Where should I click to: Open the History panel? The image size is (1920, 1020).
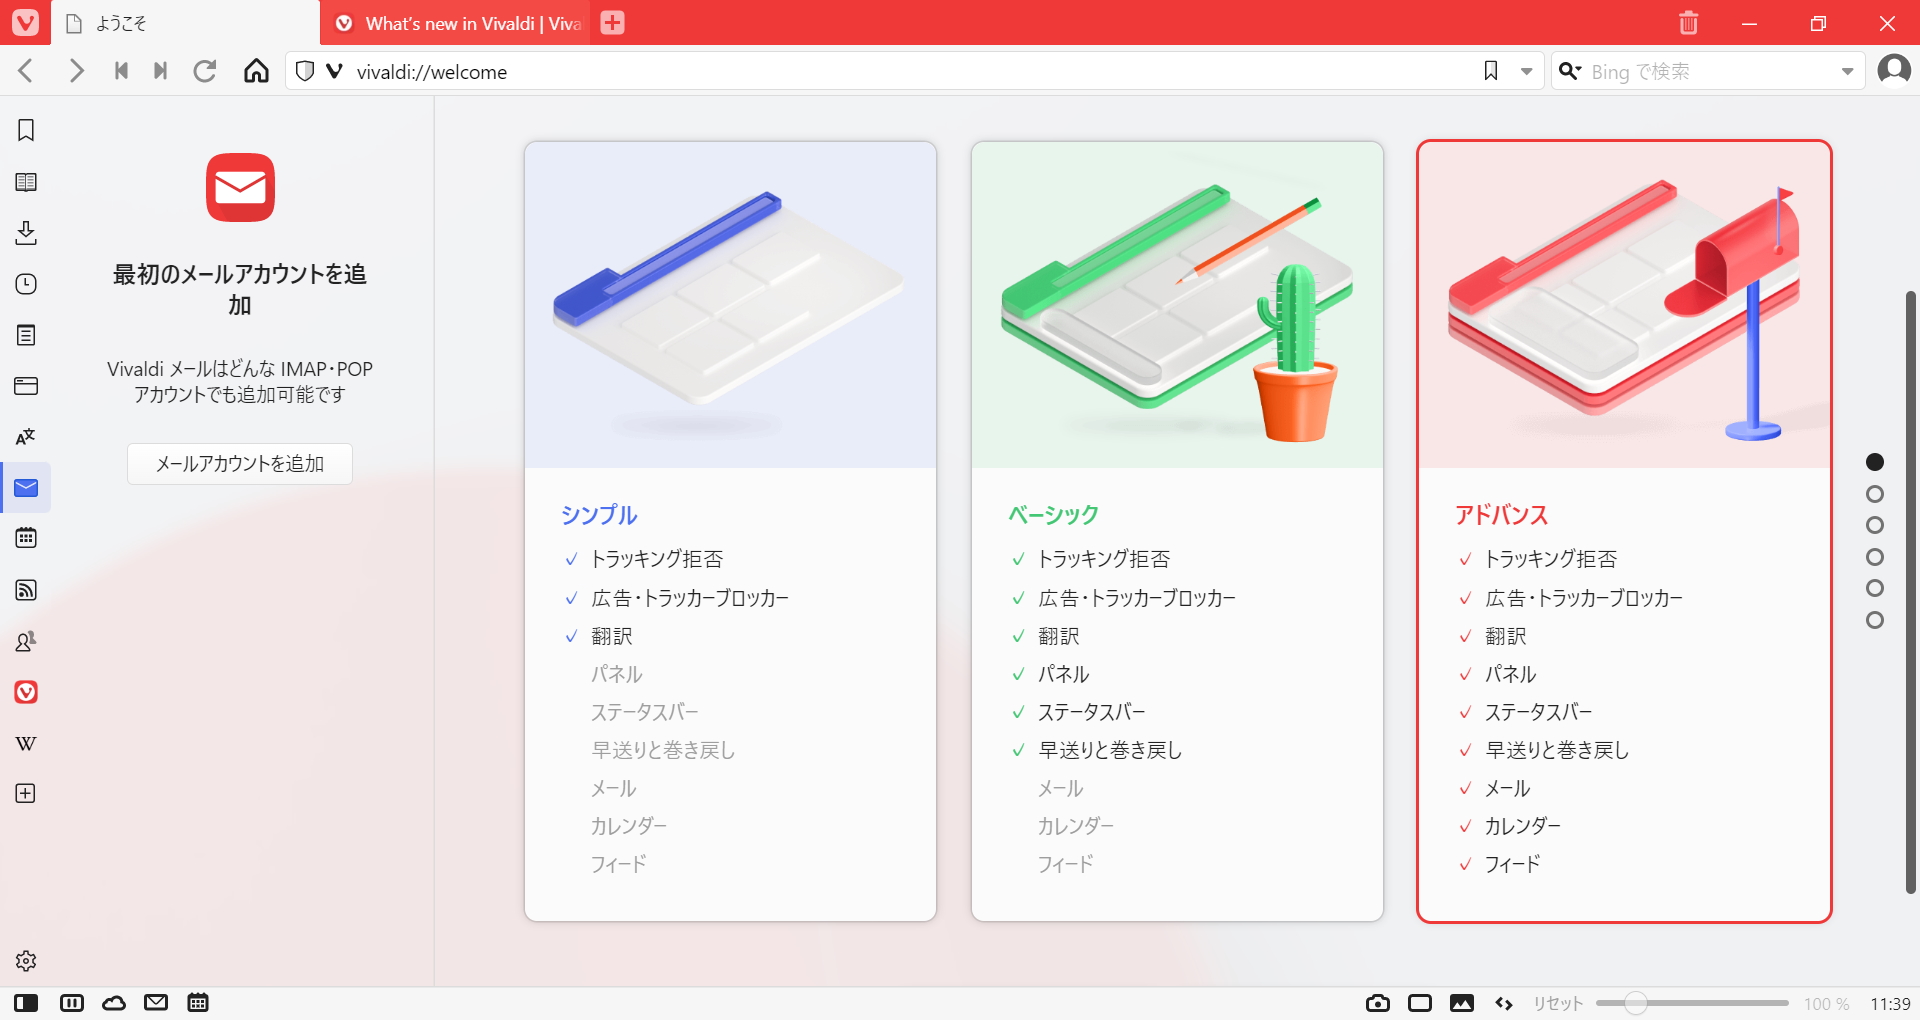[26, 284]
